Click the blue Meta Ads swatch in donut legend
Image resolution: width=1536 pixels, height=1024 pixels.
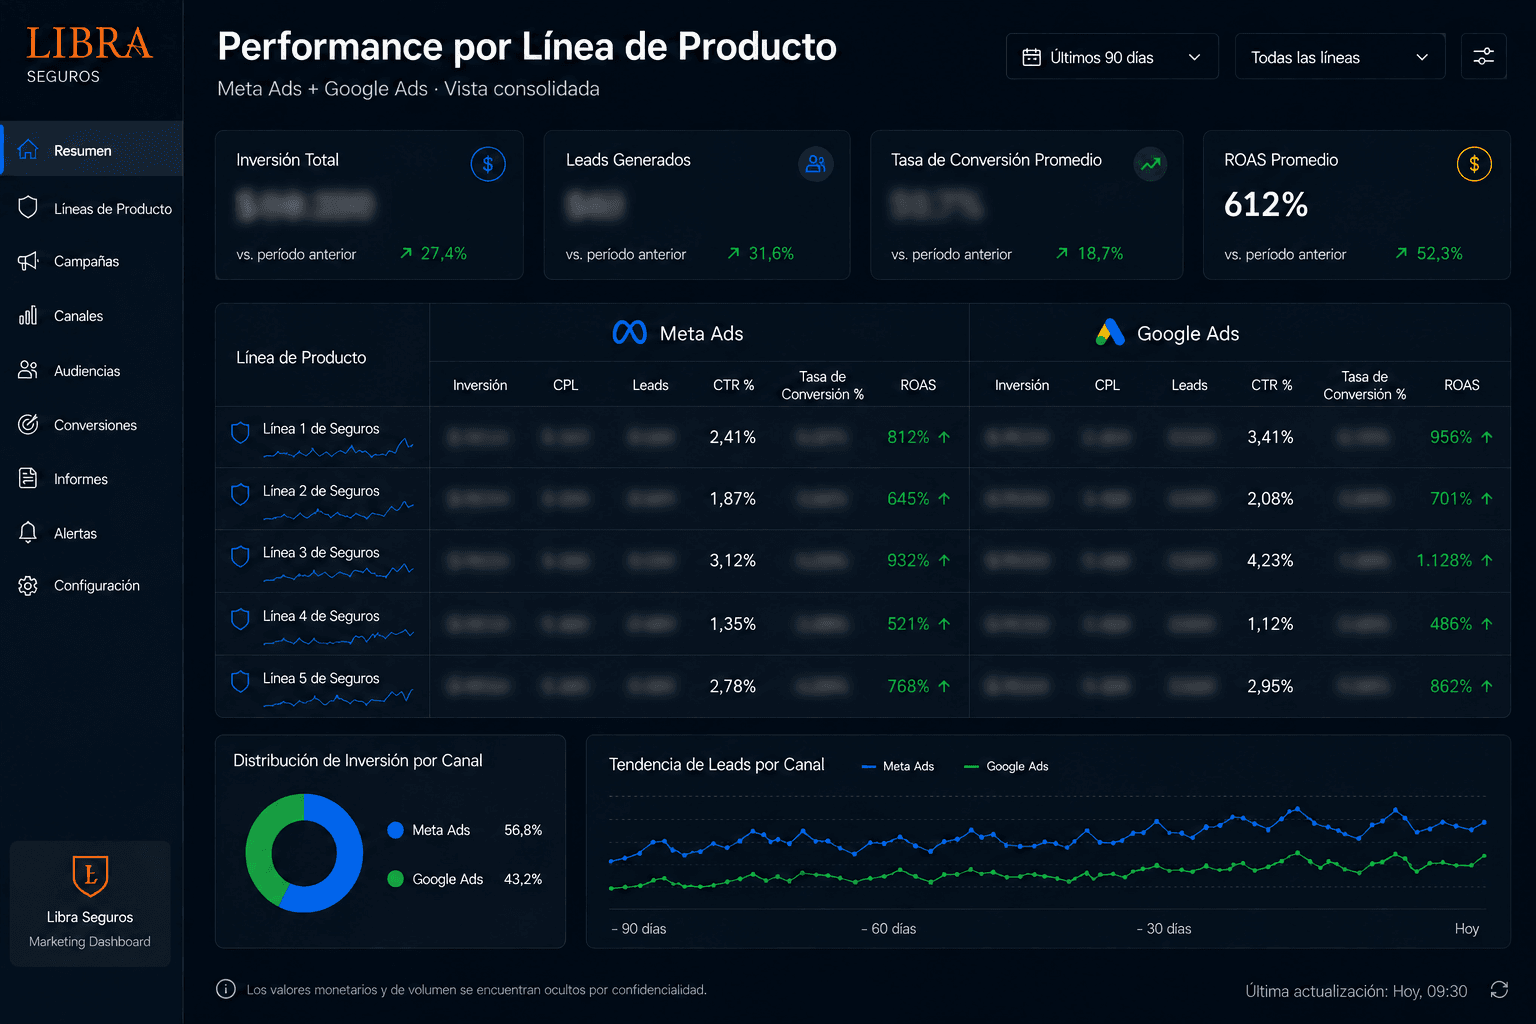[x=395, y=830]
